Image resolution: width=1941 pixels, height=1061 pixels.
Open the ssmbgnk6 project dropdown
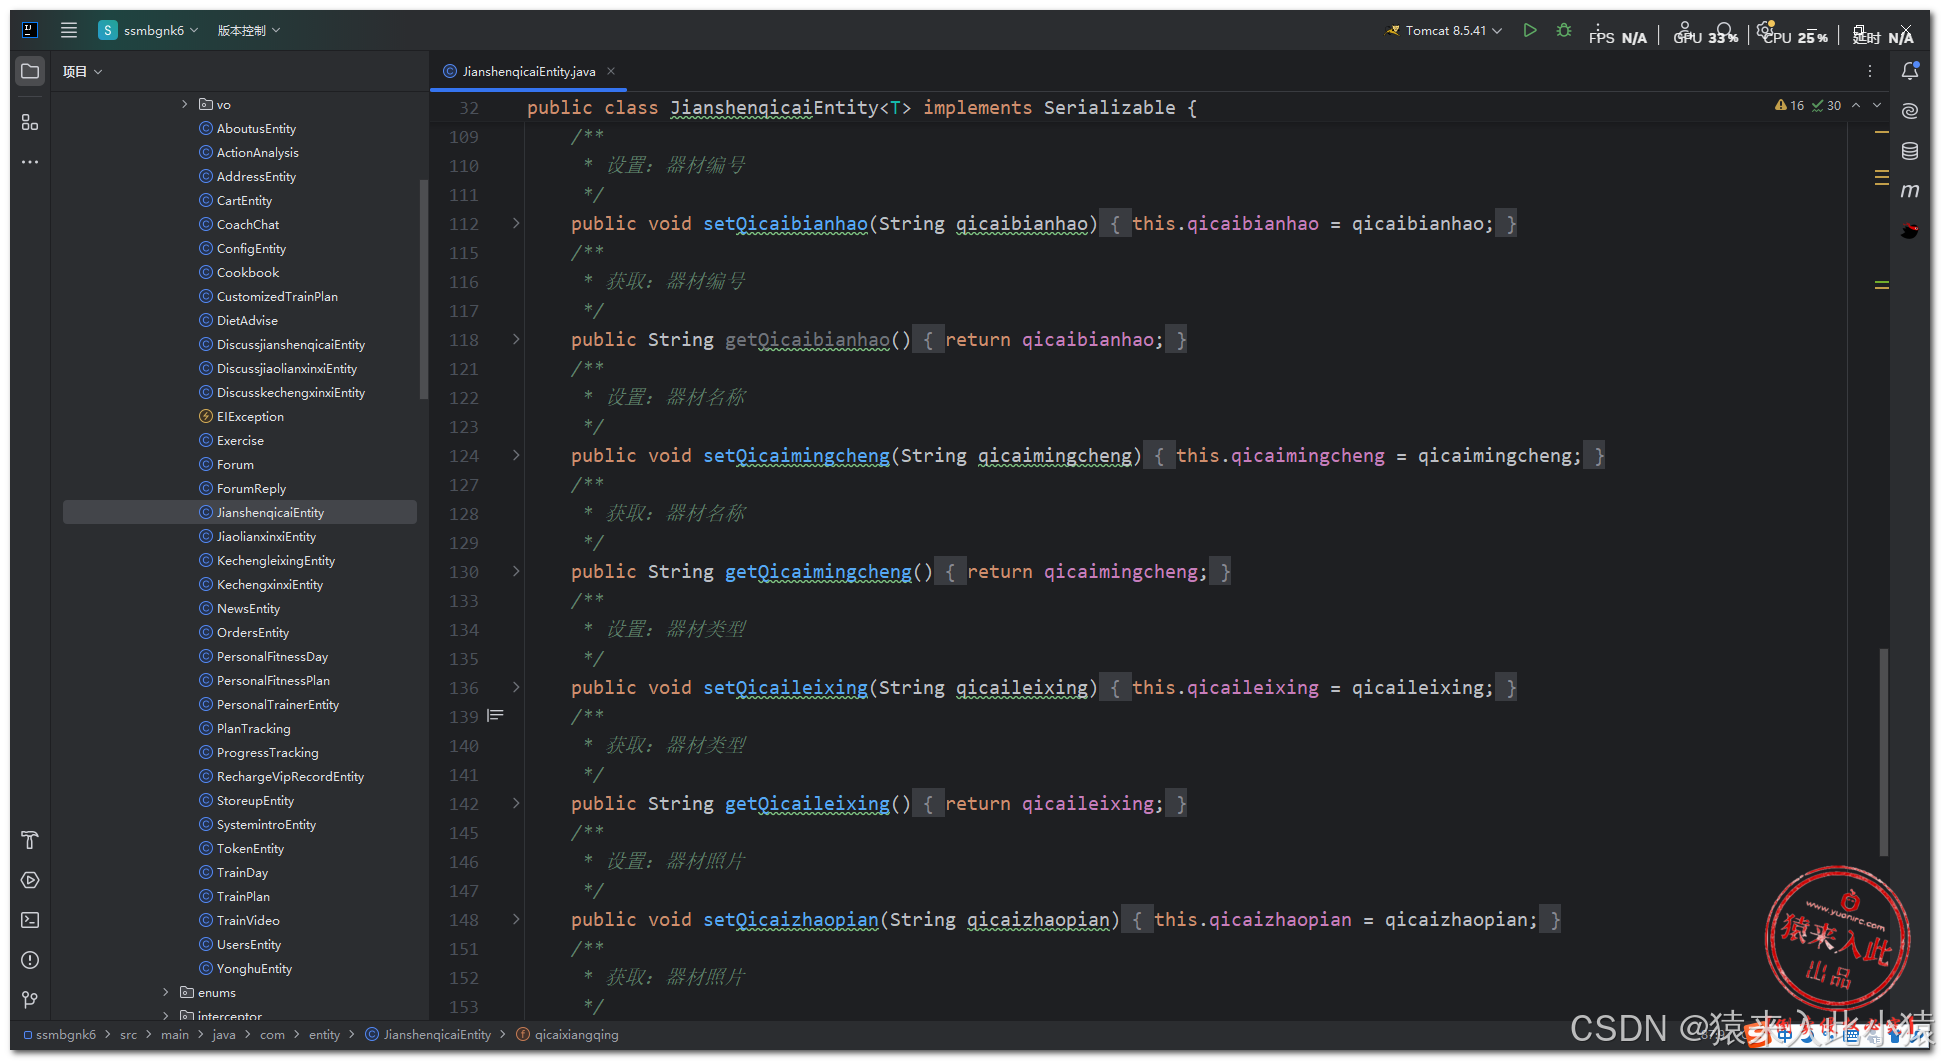[149, 30]
